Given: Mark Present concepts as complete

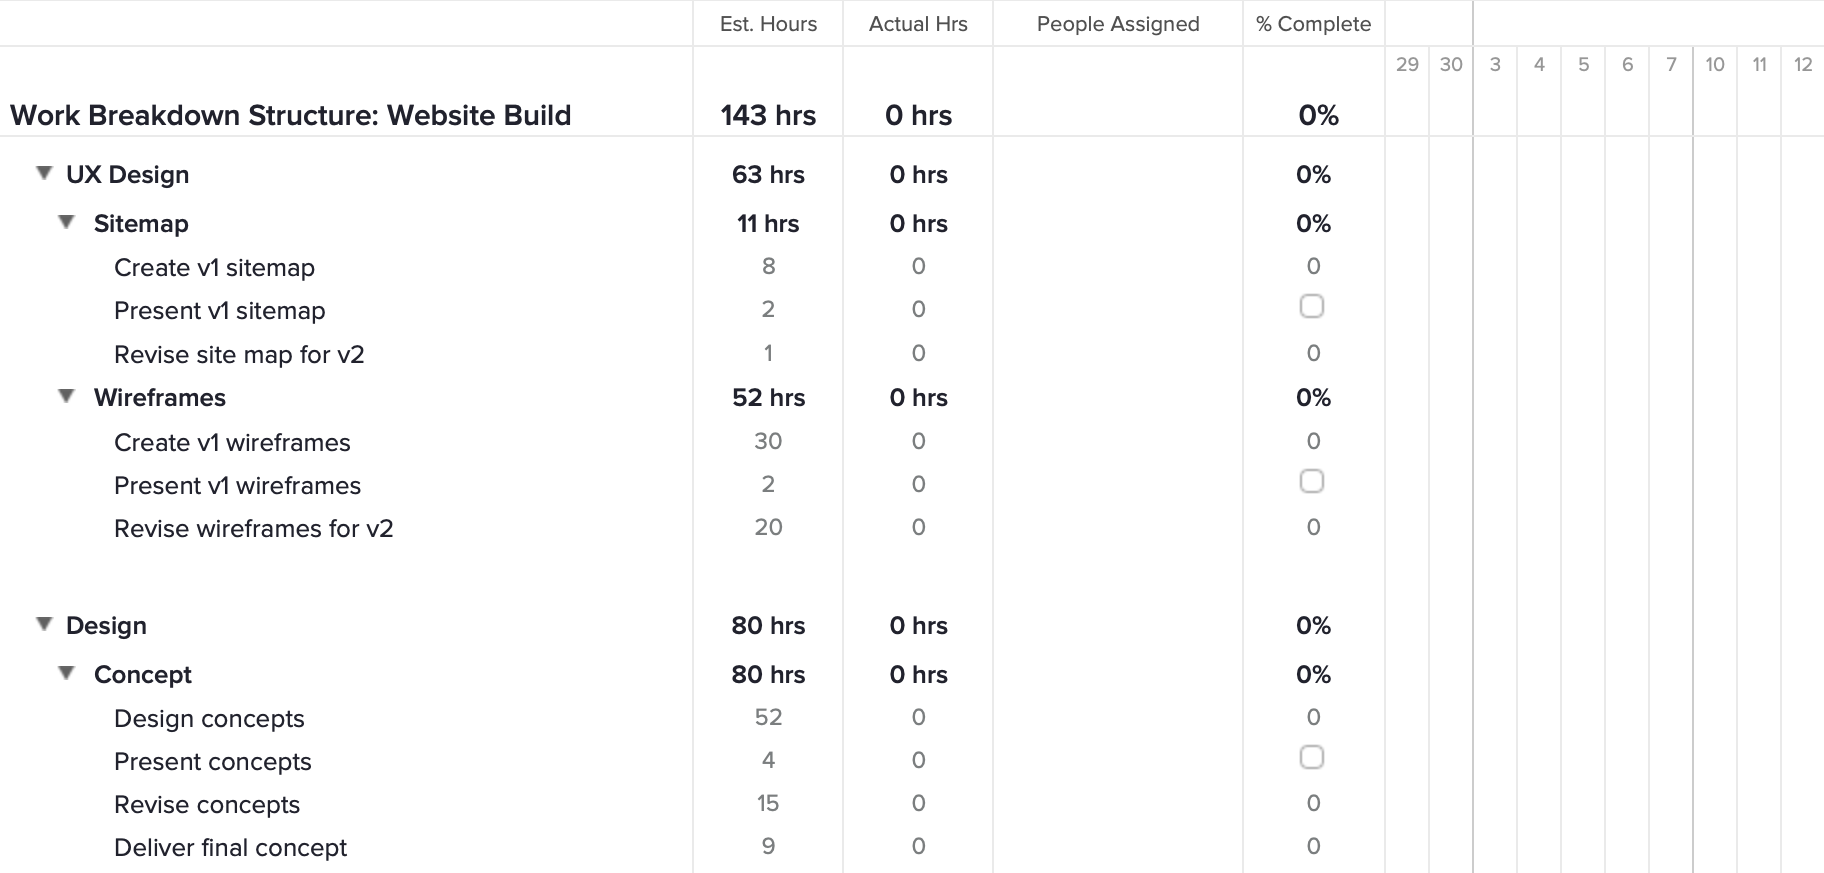Looking at the screenshot, I should pos(1312,757).
